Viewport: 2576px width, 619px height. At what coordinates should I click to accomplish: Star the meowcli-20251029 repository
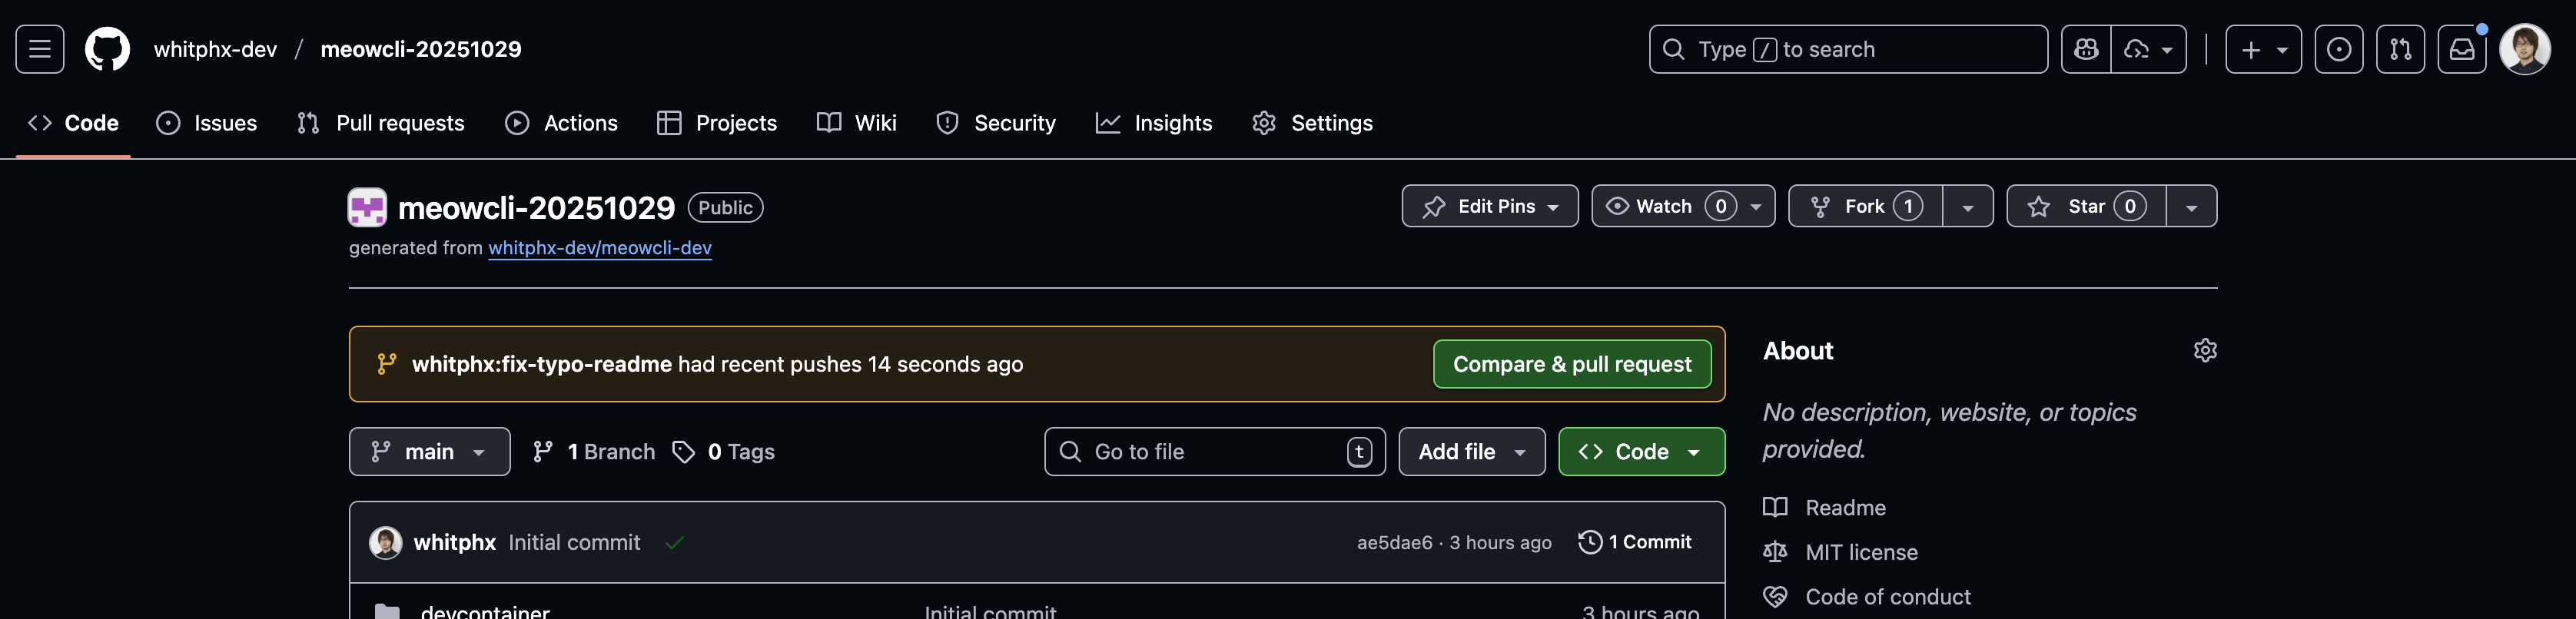coord(2086,206)
